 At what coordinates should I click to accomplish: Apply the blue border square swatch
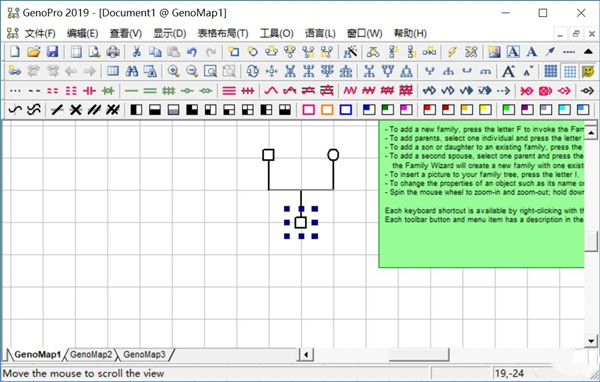pos(346,110)
